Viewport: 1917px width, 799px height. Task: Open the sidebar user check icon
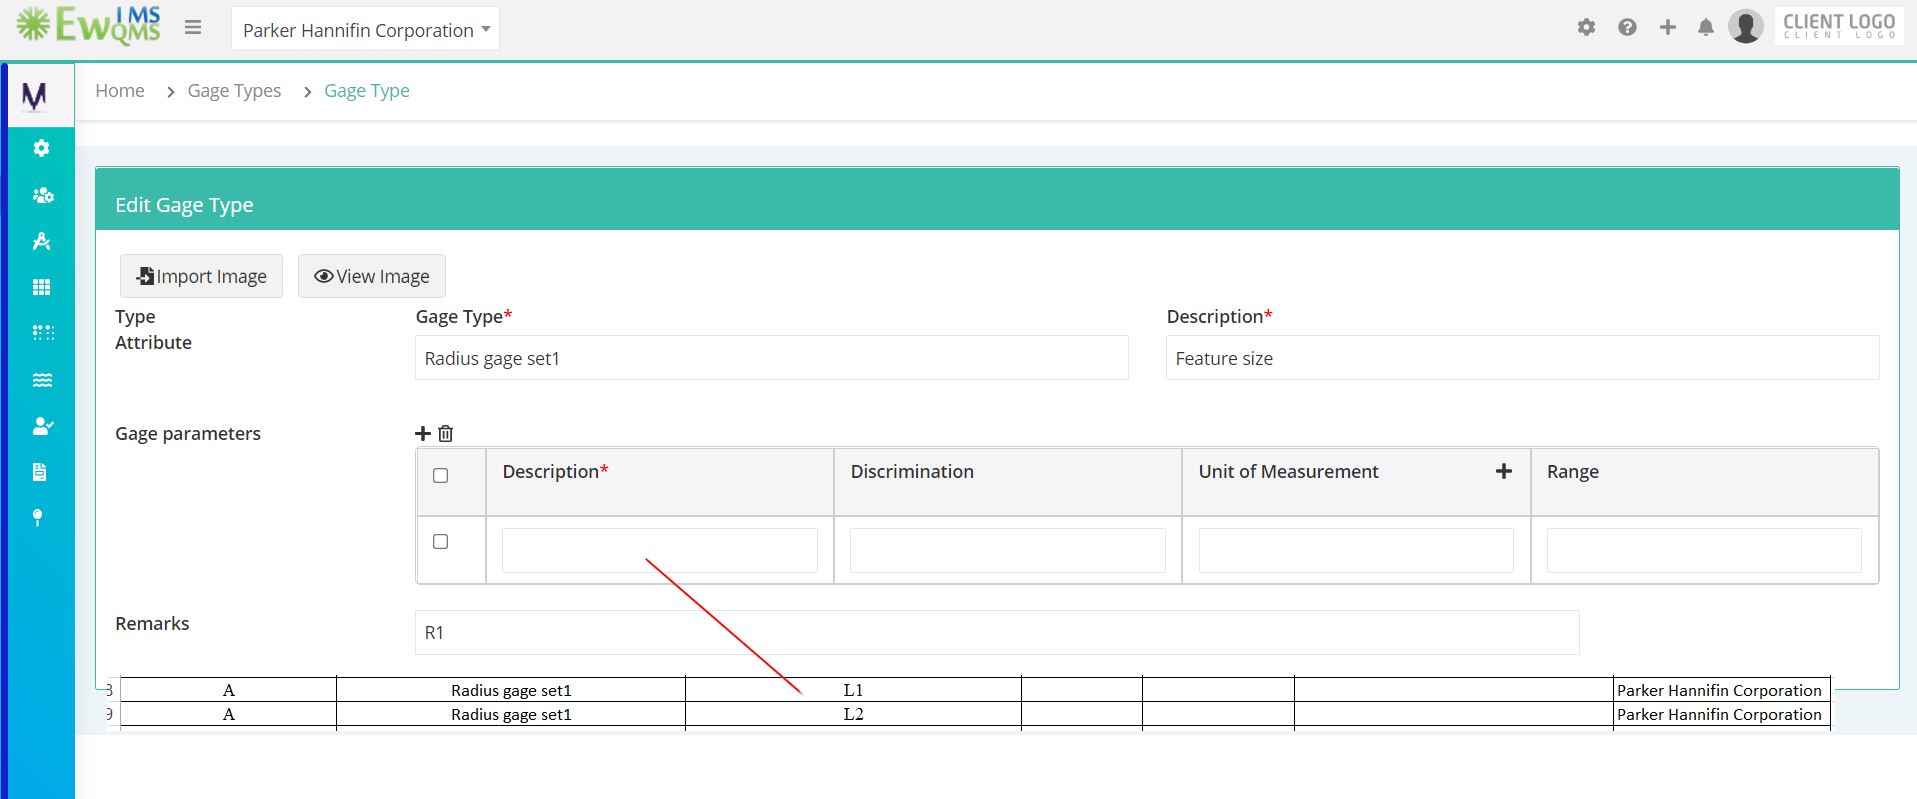[42, 426]
